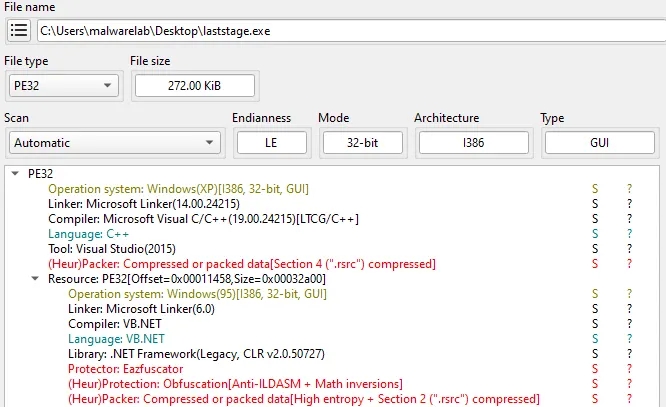Viewport: 666px width, 407px height.
Task: Click S link for Eazfuscator protector row
Action: [x=595, y=369]
